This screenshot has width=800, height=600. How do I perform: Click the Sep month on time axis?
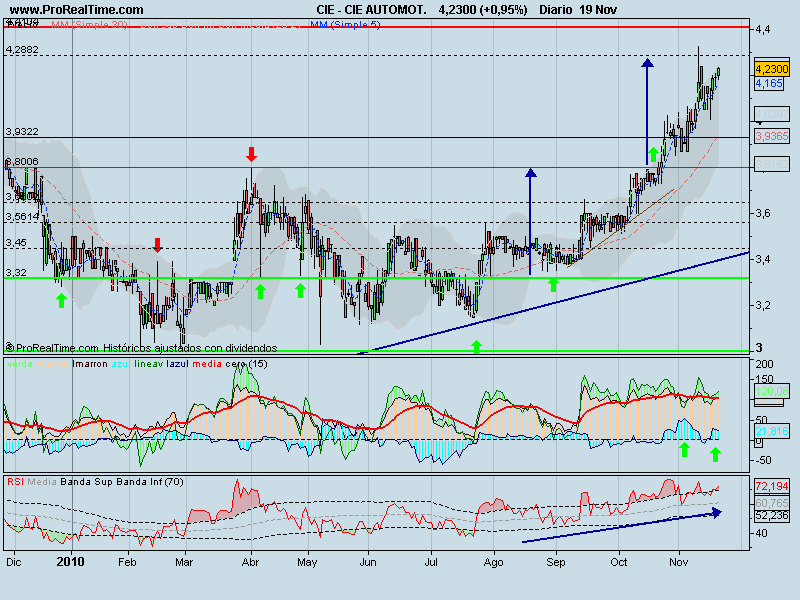pyautogui.click(x=556, y=562)
